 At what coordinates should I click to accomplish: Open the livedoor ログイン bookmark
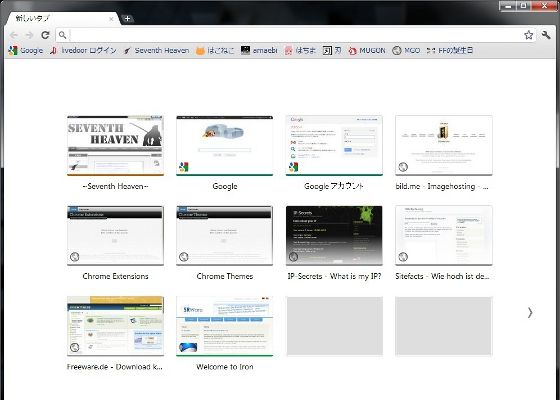tap(83, 51)
